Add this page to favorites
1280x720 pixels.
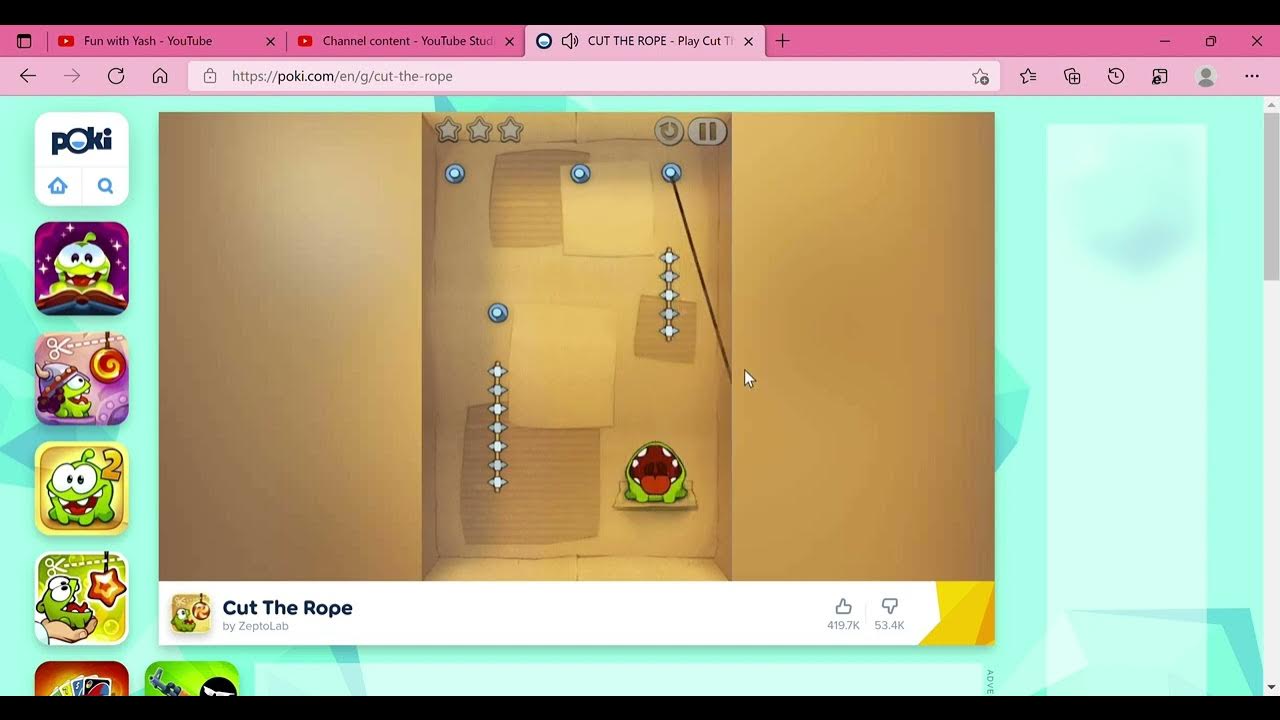click(x=980, y=76)
